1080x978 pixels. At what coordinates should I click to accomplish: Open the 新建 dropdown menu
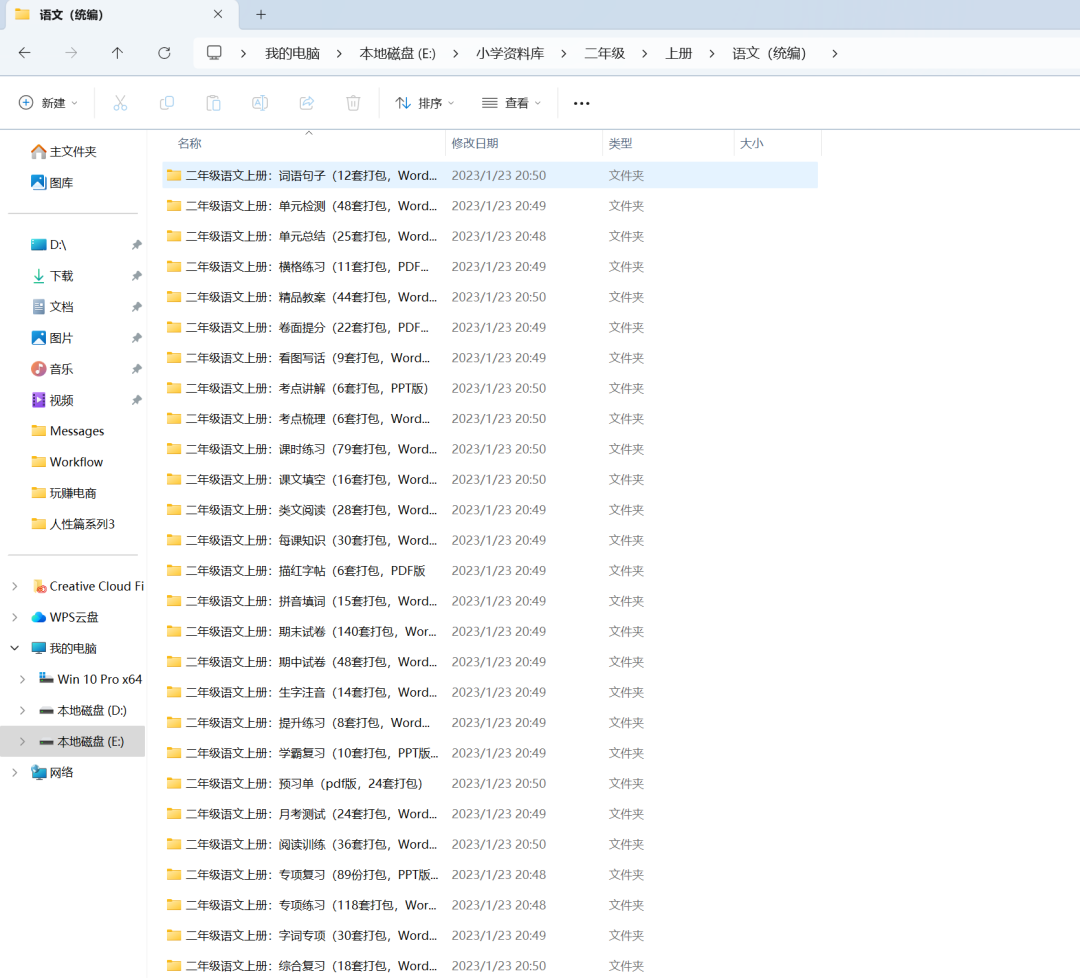(x=48, y=103)
